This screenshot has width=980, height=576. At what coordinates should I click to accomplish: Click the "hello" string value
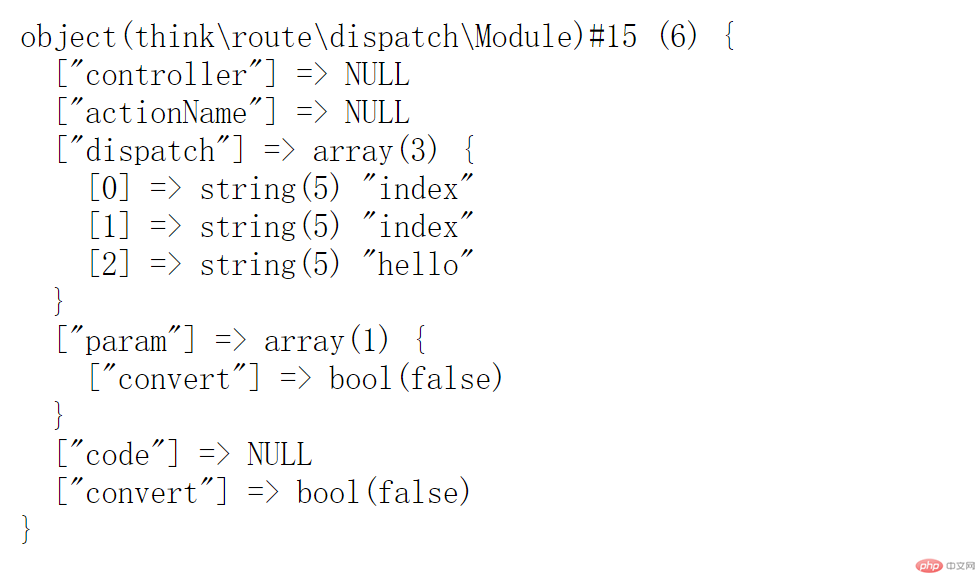[x=418, y=265]
